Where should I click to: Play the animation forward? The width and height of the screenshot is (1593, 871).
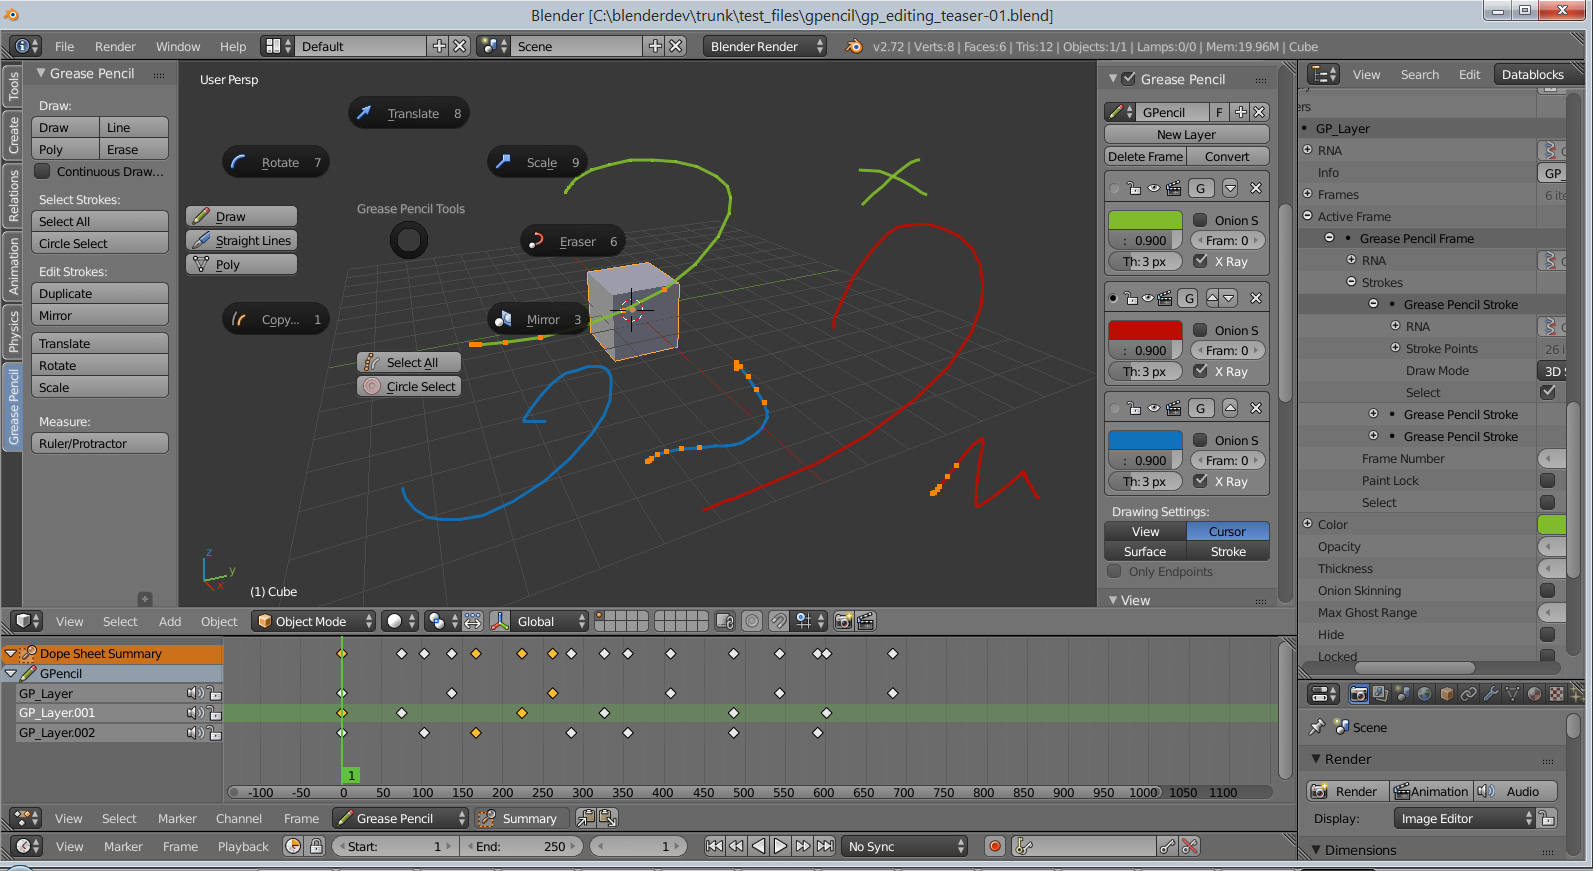781,846
